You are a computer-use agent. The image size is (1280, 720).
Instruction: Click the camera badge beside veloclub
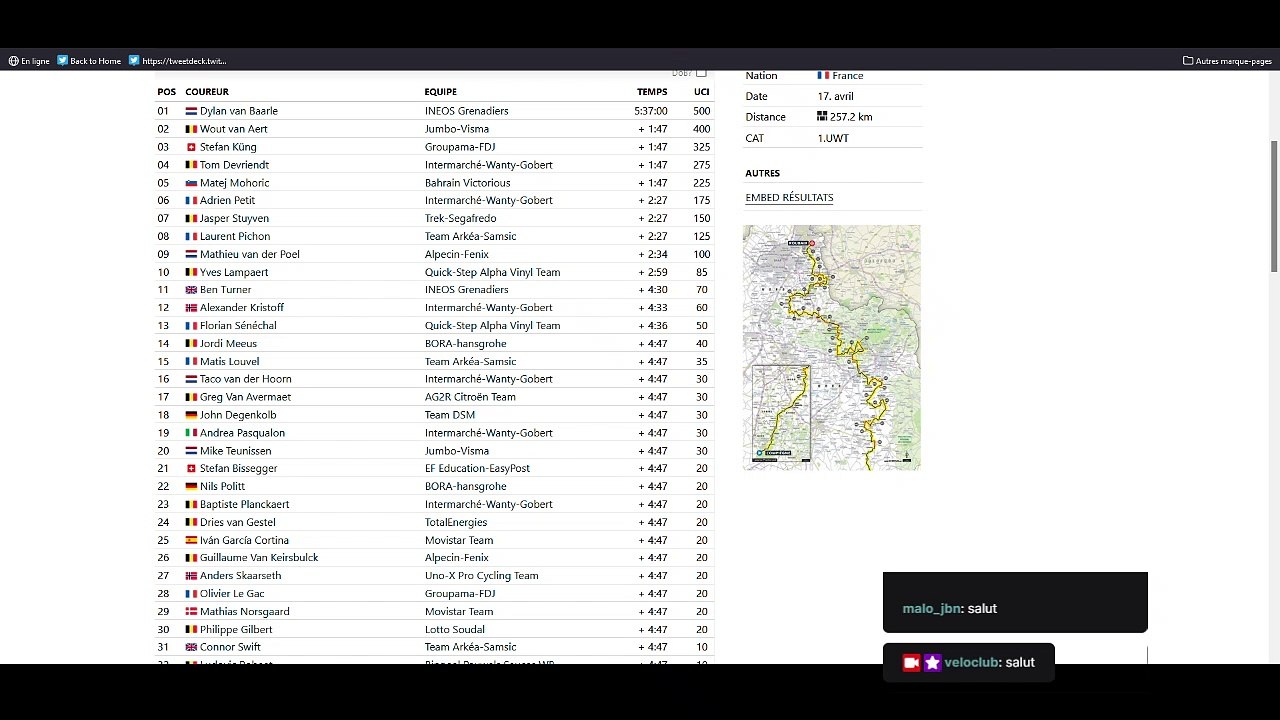coord(912,663)
